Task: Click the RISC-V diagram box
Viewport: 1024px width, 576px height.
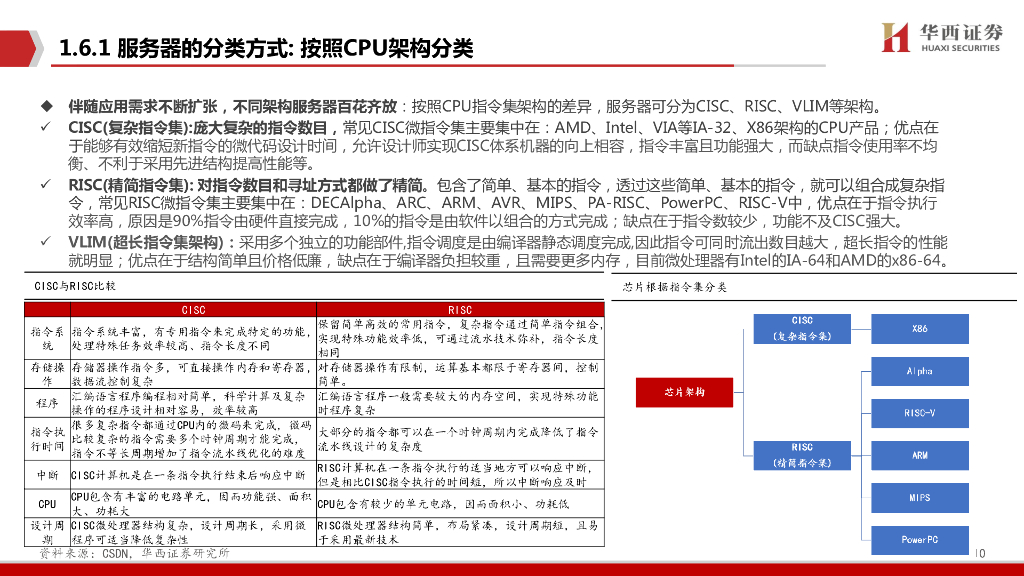Action: (919, 413)
